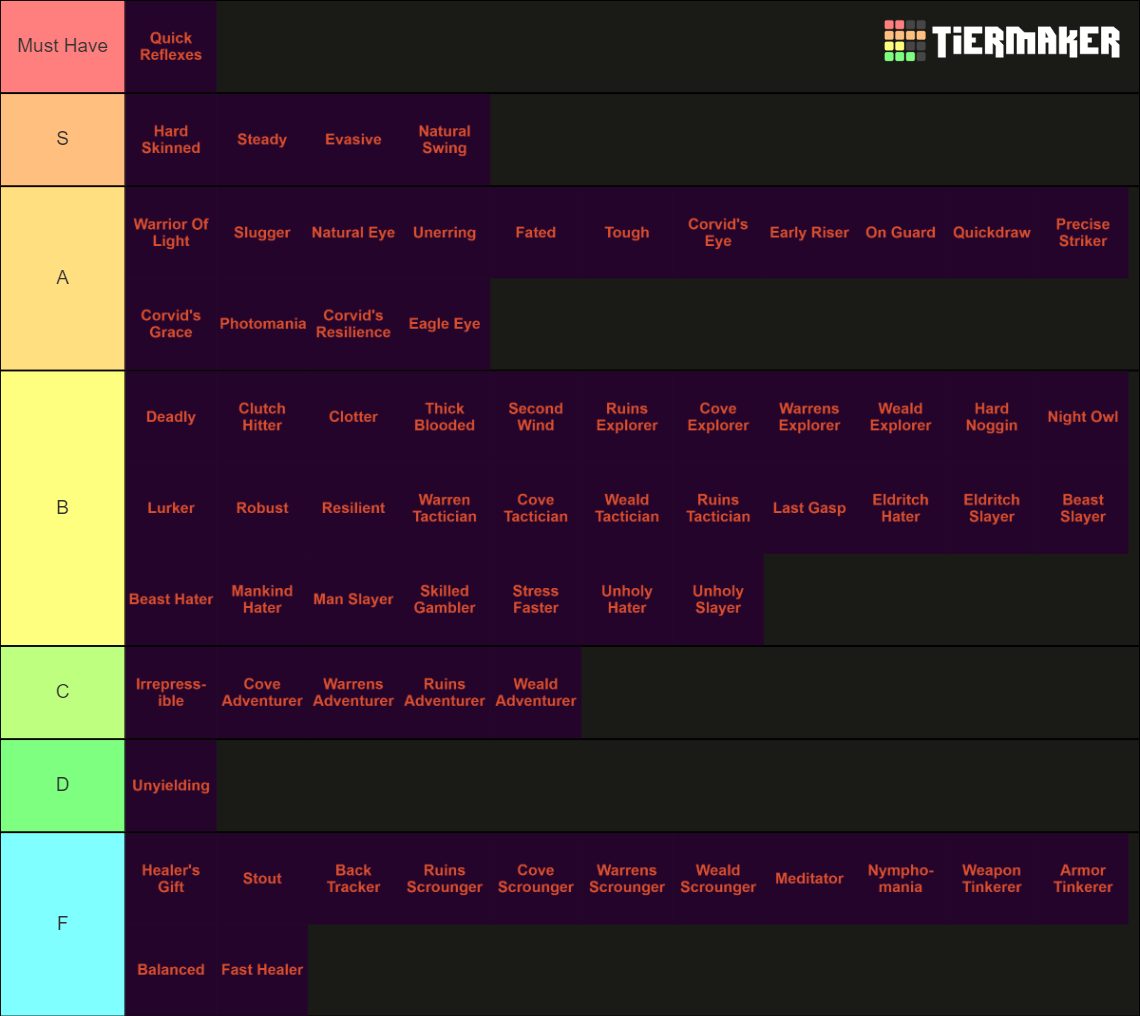Select the Fast Healer tile
The height and width of the screenshot is (1016, 1140).
point(262,969)
